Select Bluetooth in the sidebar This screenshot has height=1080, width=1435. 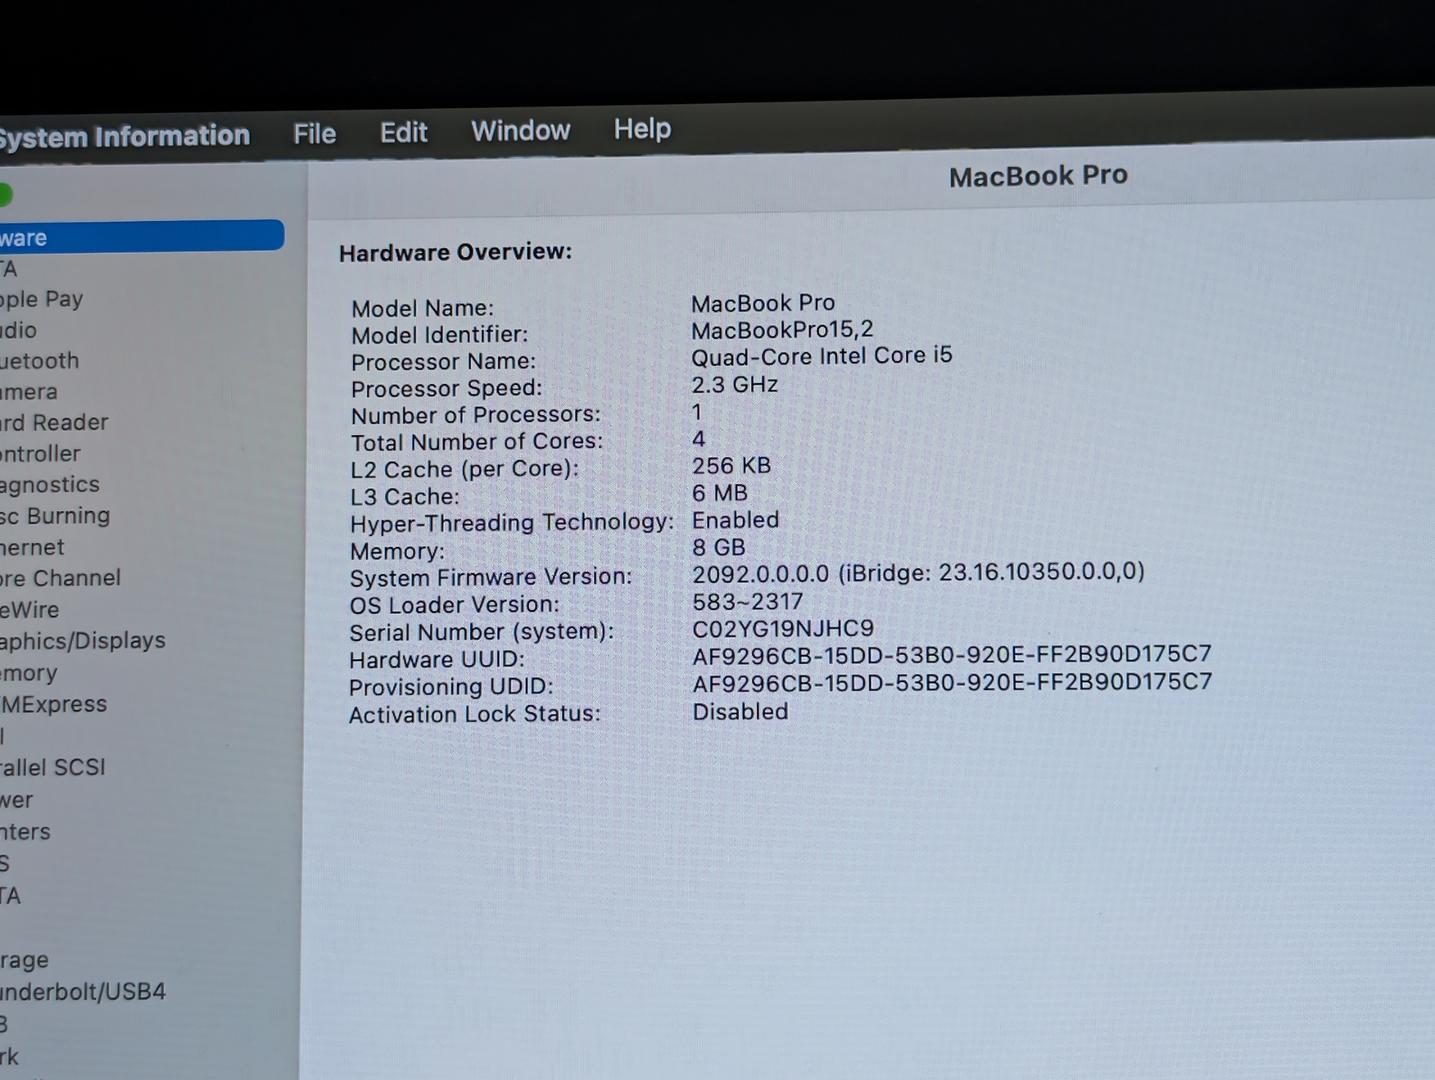39,361
